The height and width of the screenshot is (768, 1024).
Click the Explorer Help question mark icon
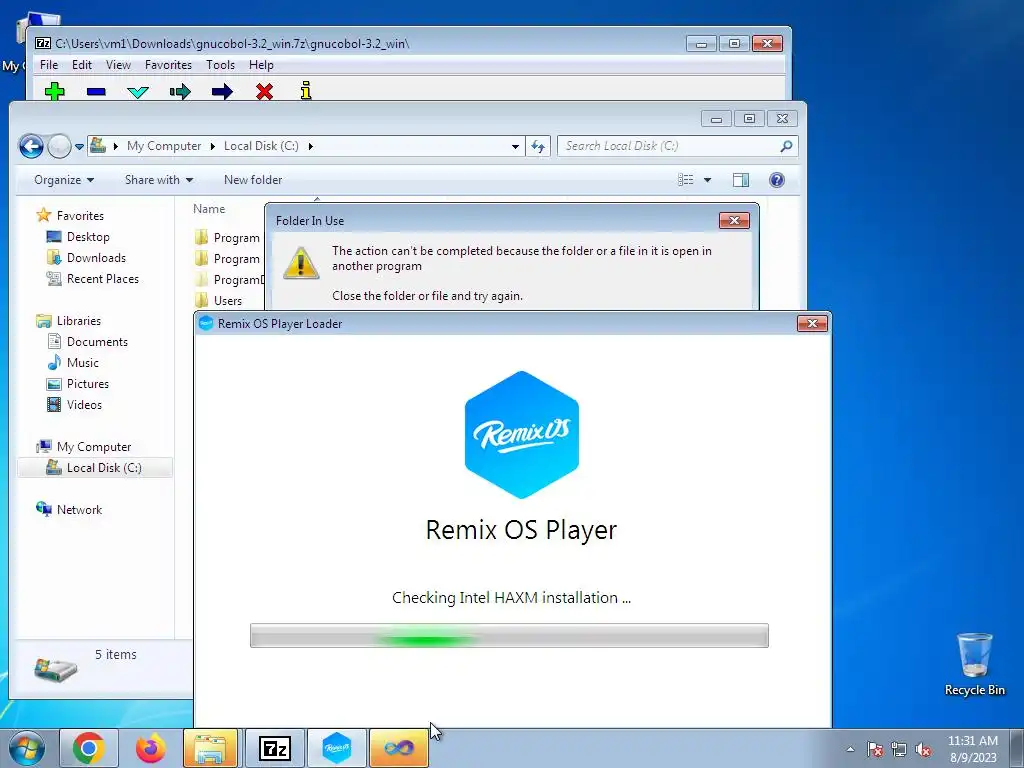(x=776, y=180)
